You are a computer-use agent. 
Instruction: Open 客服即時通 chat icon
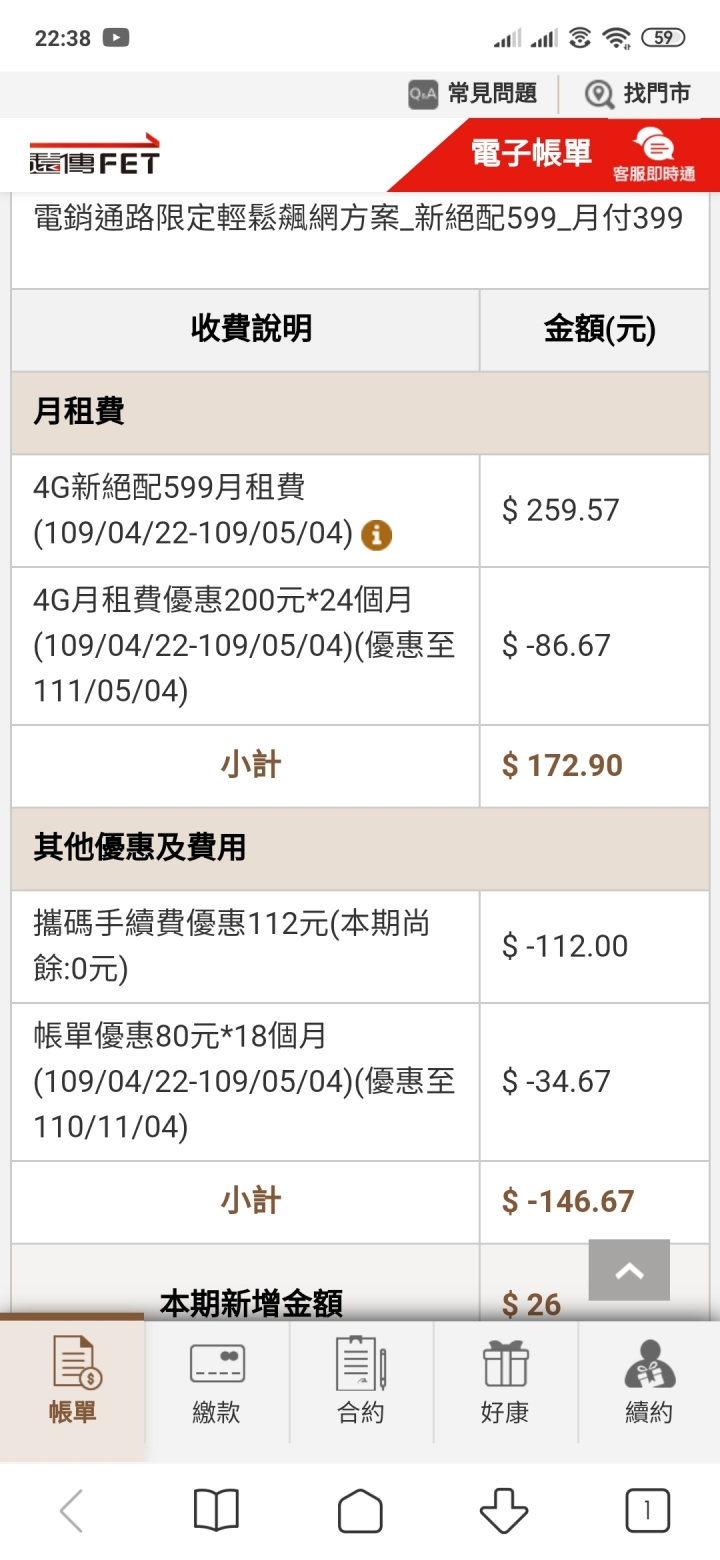tap(654, 155)
